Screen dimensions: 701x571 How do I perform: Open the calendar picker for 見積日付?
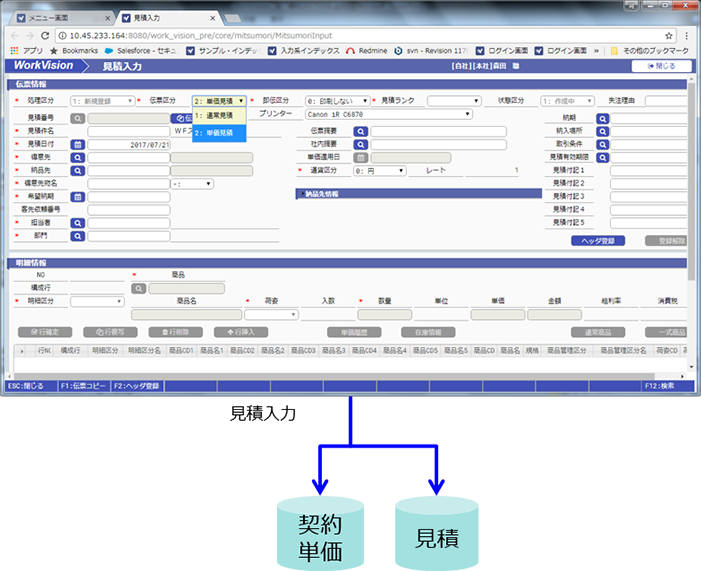[x=77, y=144]
